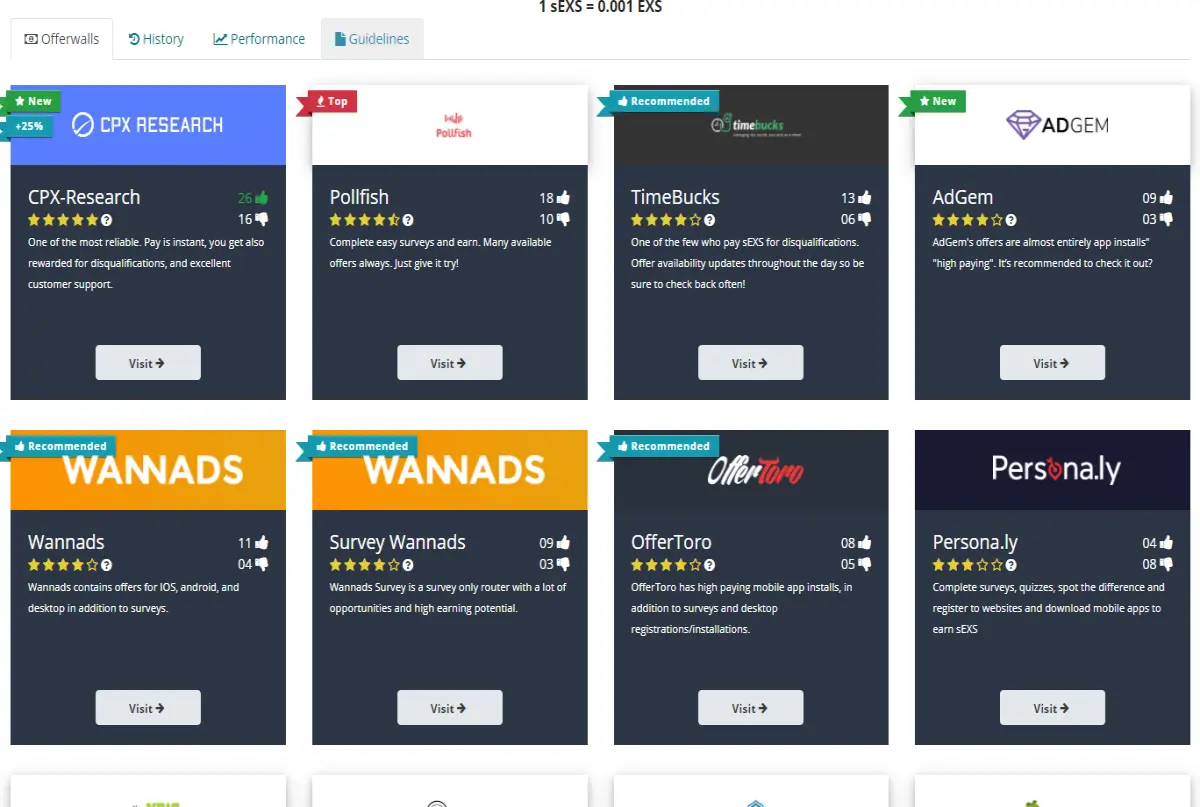The width and height of the screenshot is (1200, 807).
Task: Like Persona.ly with thumbs-up icon
Action: click(x=1166, y=543)
